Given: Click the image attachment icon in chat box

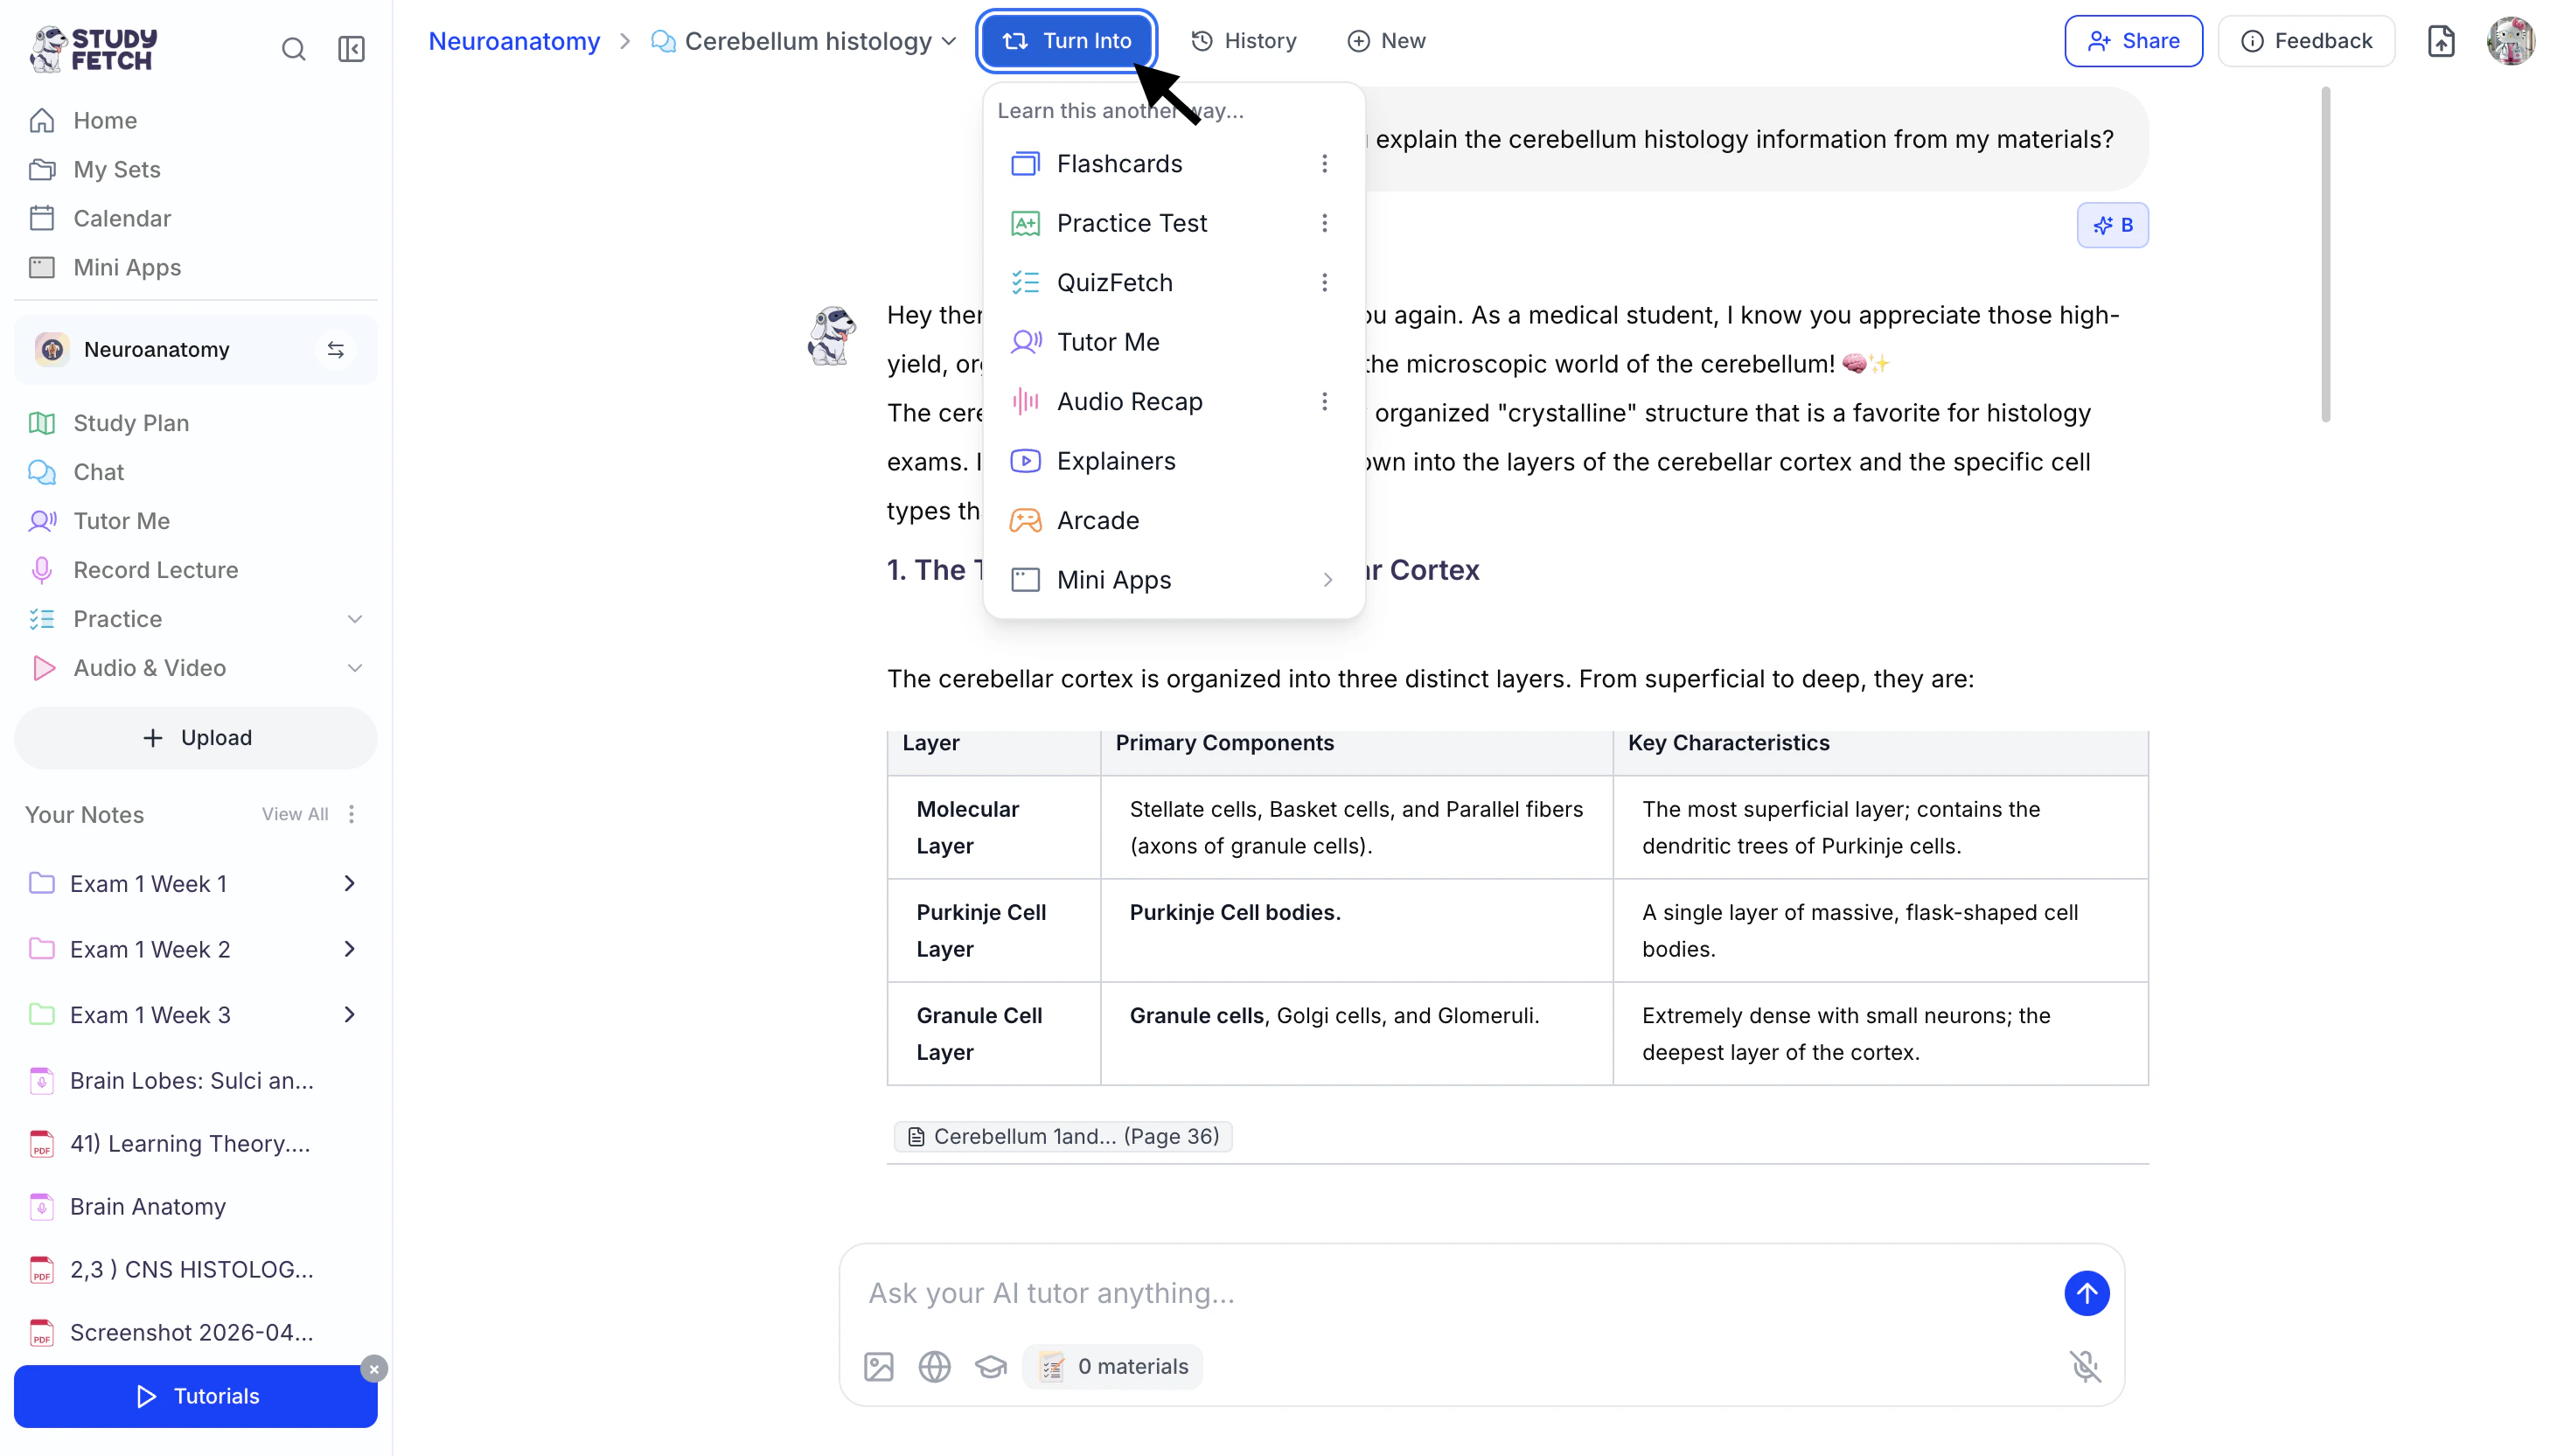Looking at the screenshot, I should [878, 1366].
